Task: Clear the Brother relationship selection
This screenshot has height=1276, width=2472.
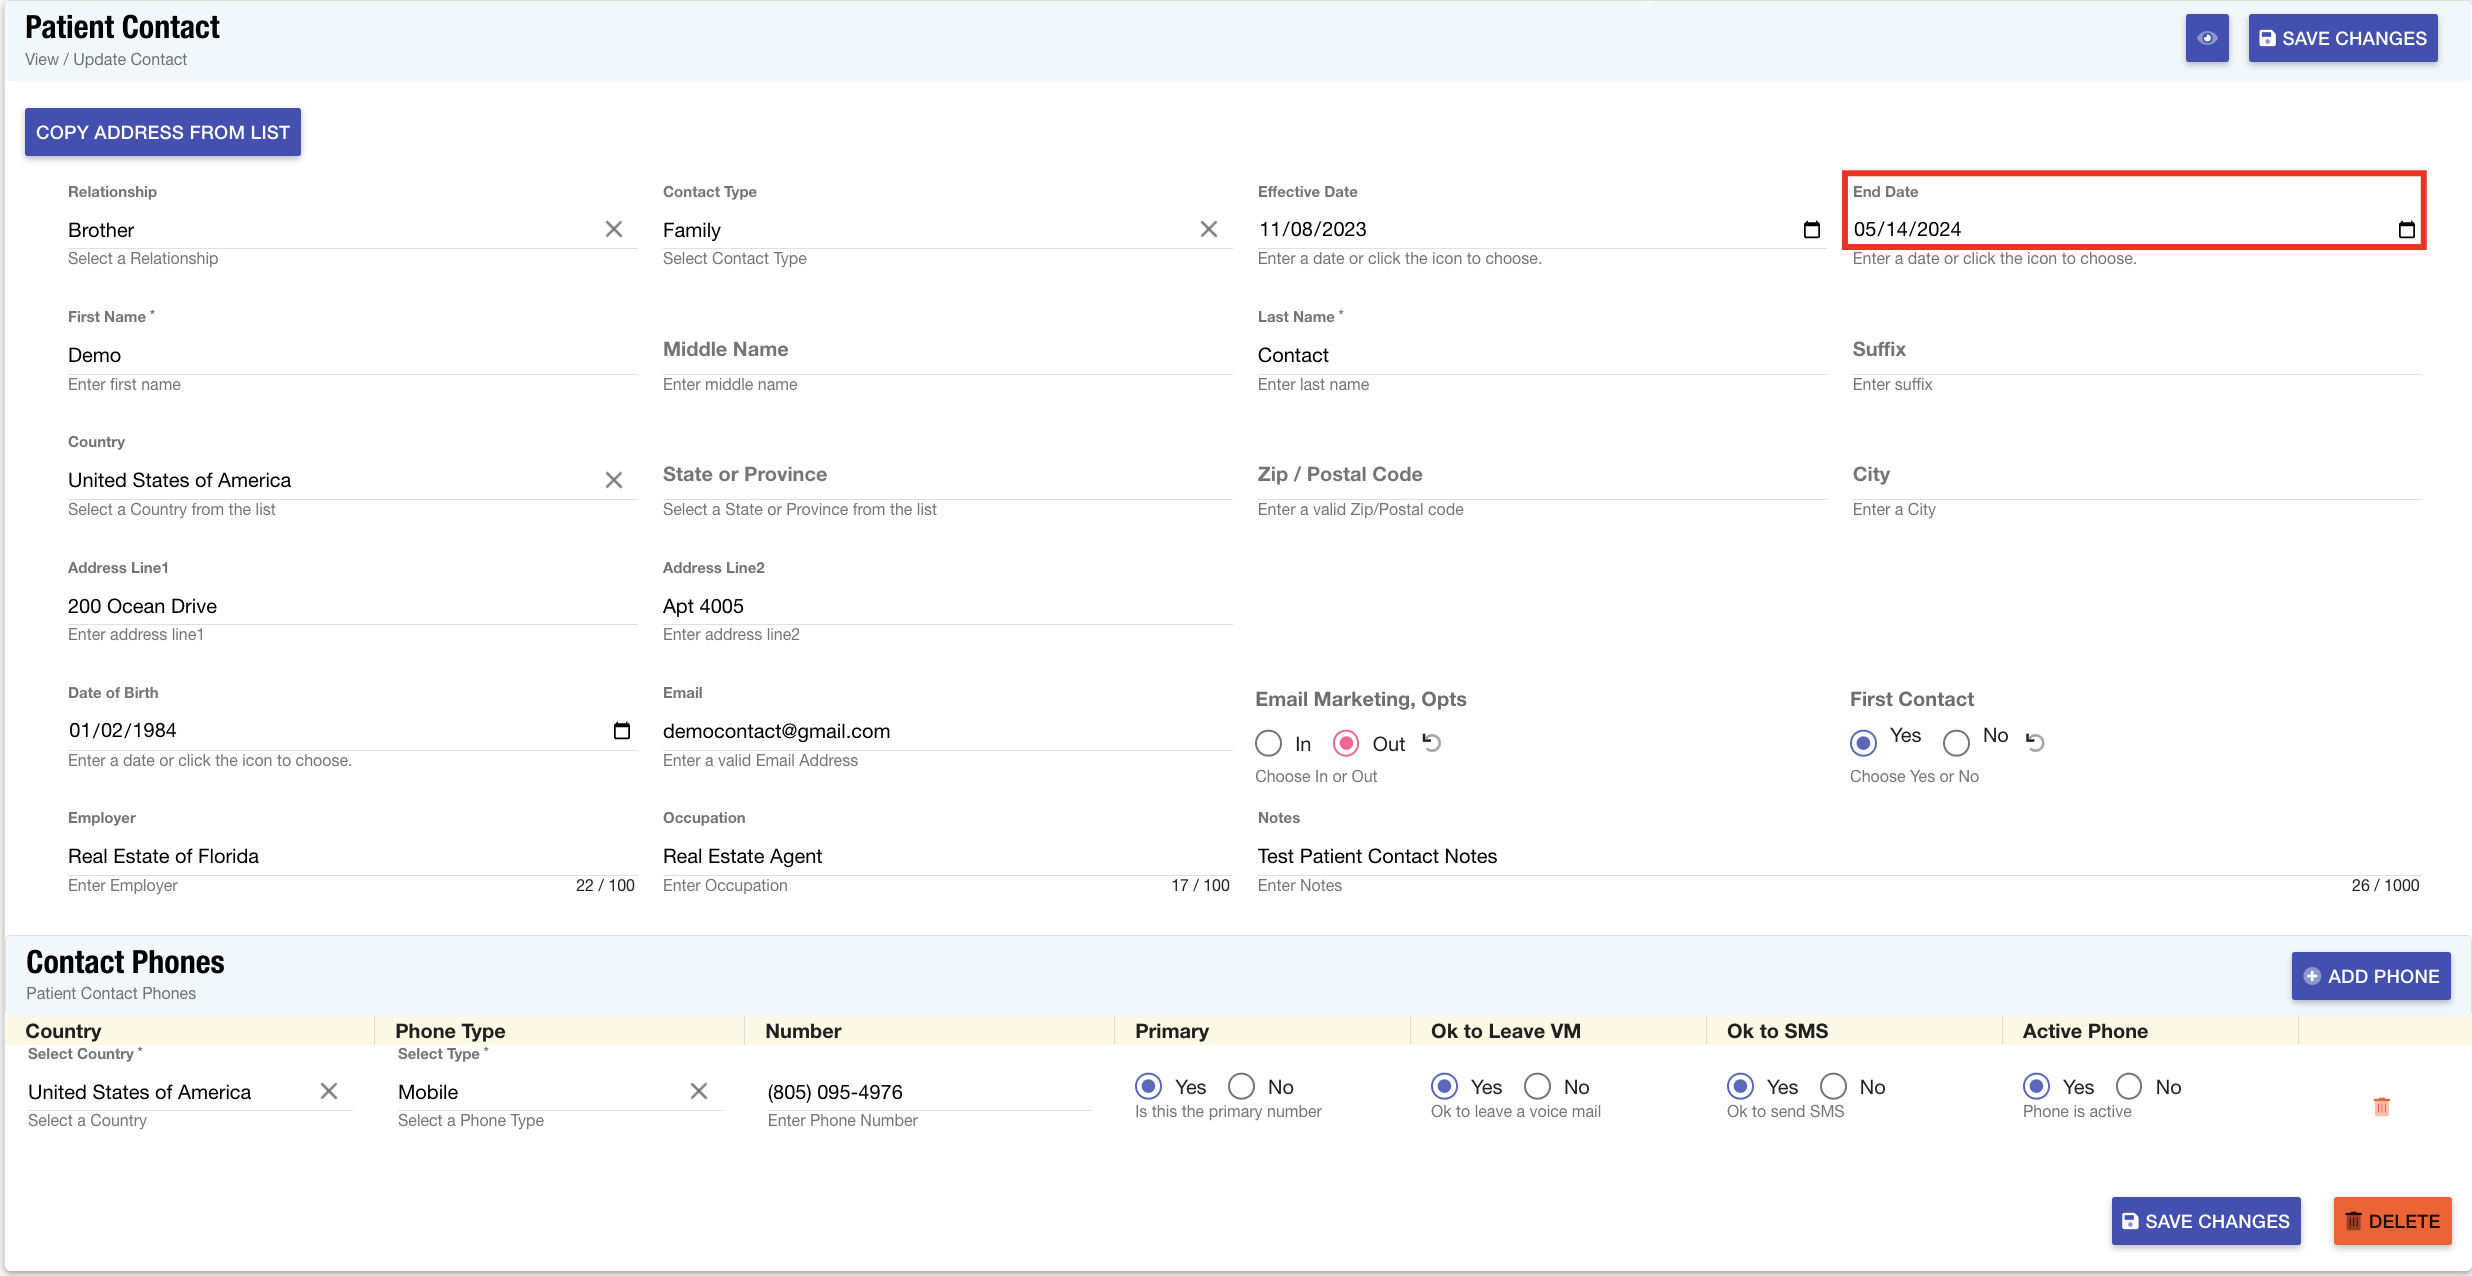Action: (x=614, y=230)
